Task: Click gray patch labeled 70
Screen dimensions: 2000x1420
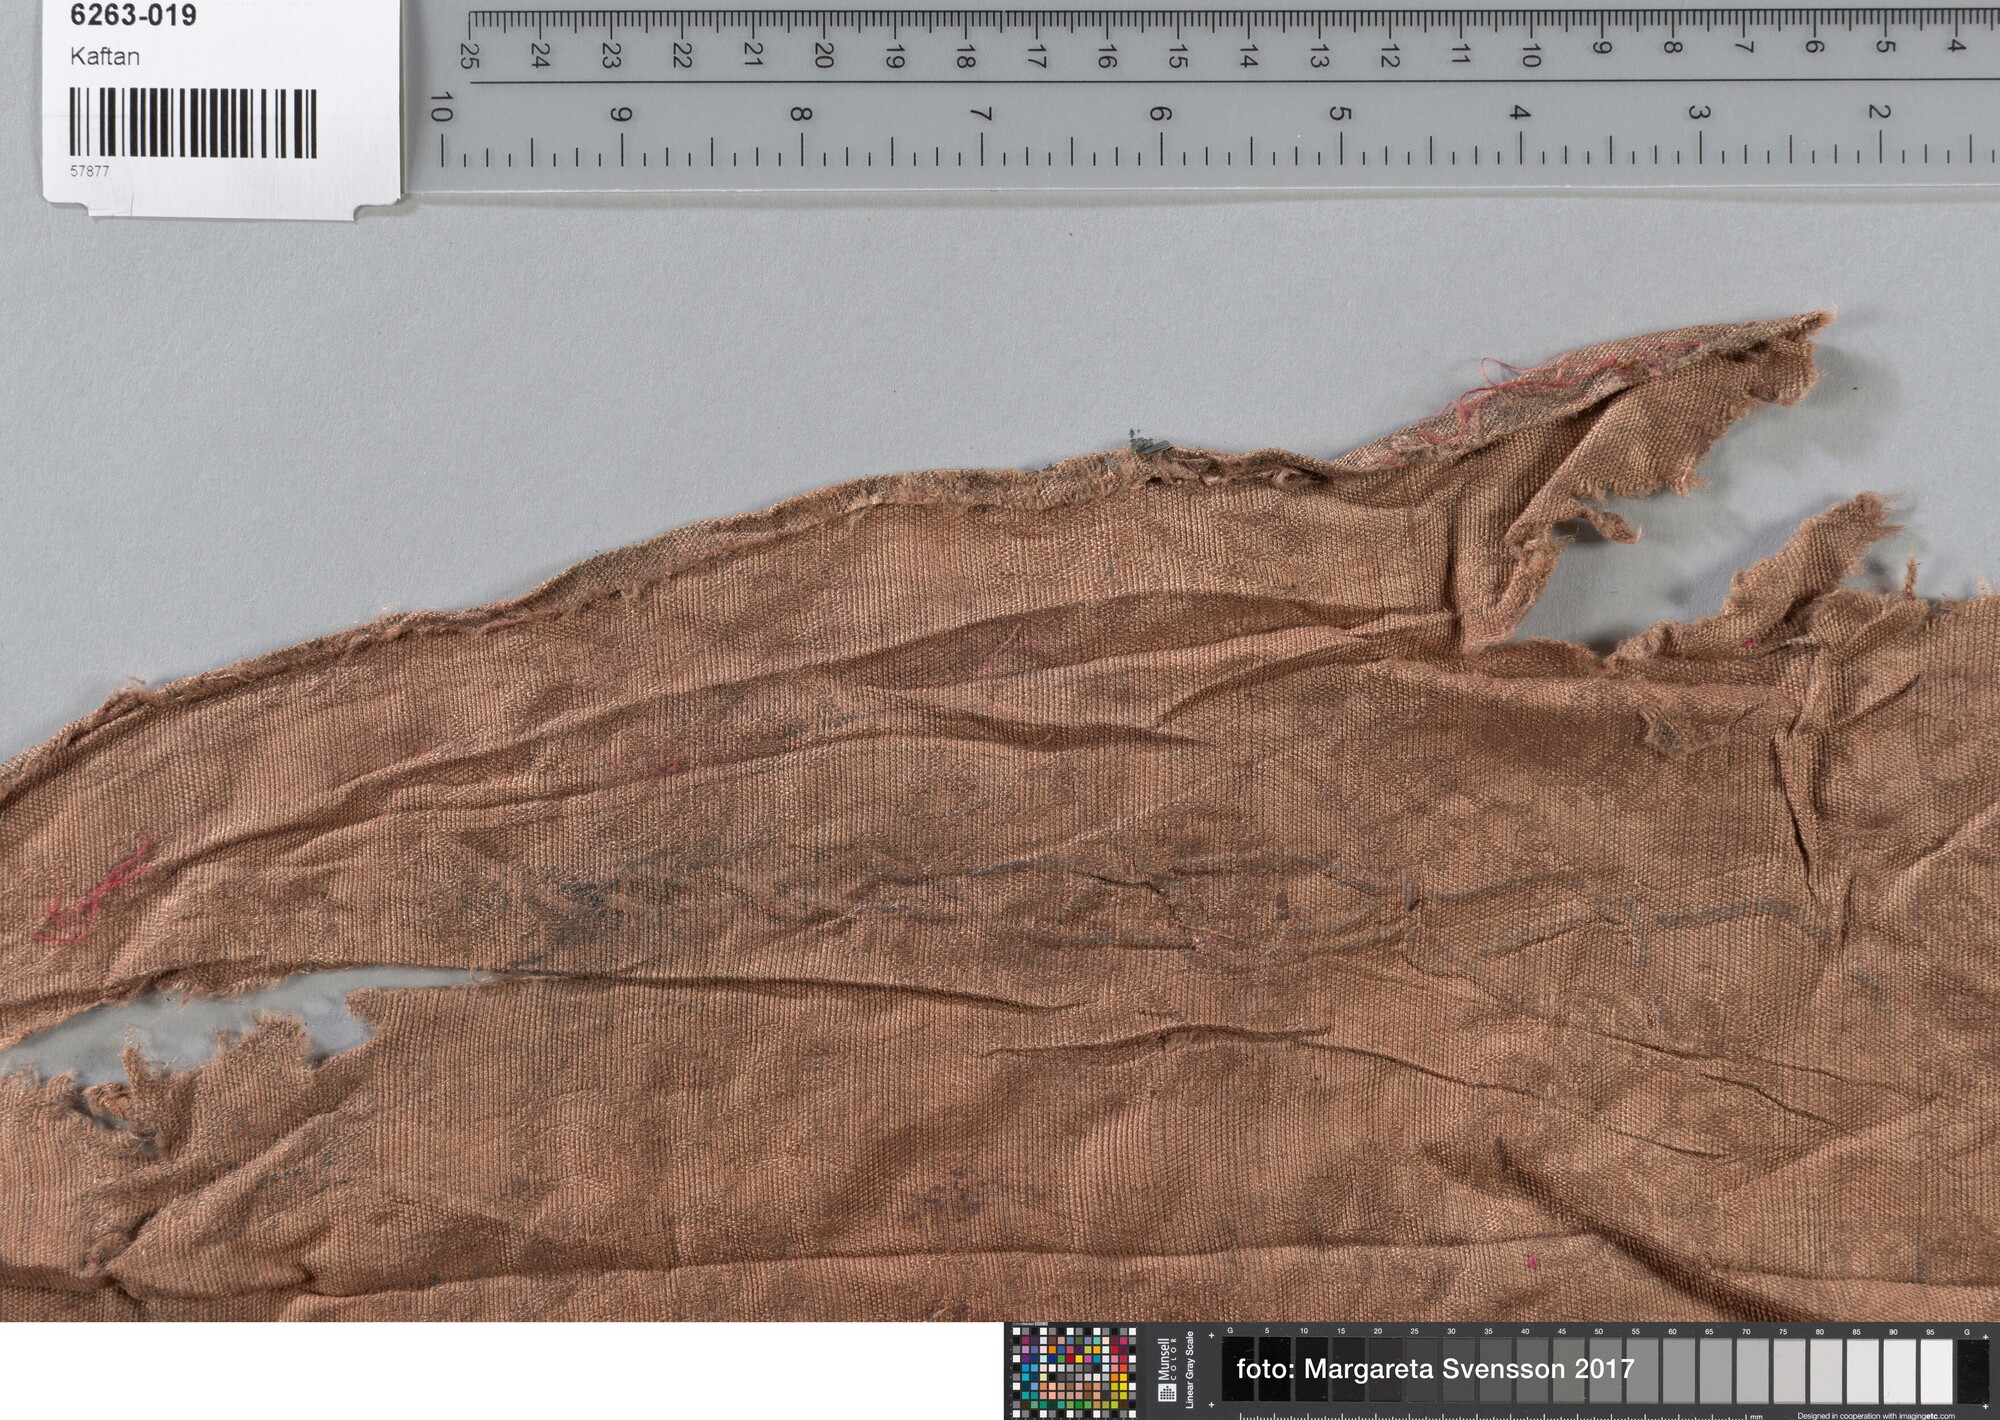Action: [1751, 1372]
